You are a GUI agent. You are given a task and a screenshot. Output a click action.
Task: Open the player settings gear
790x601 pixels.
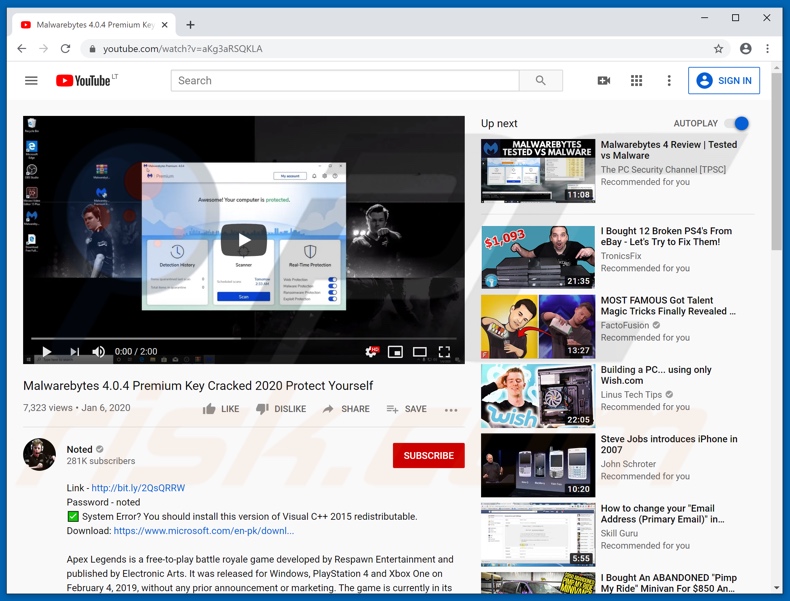coord(371,352)
